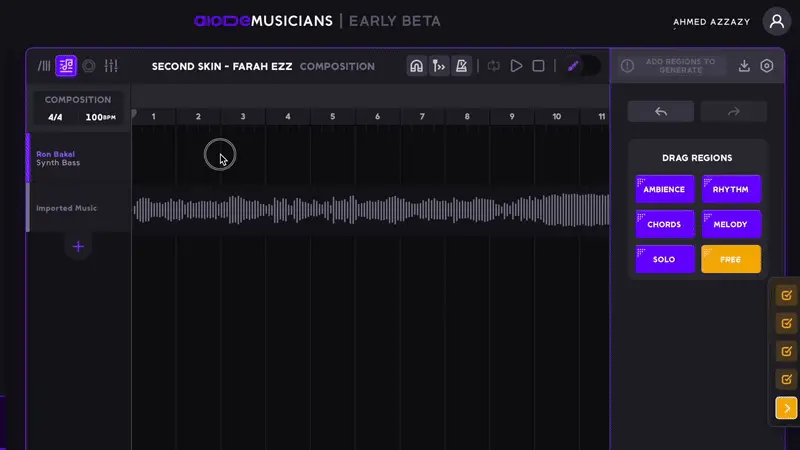Click the metronome icon

462,66
